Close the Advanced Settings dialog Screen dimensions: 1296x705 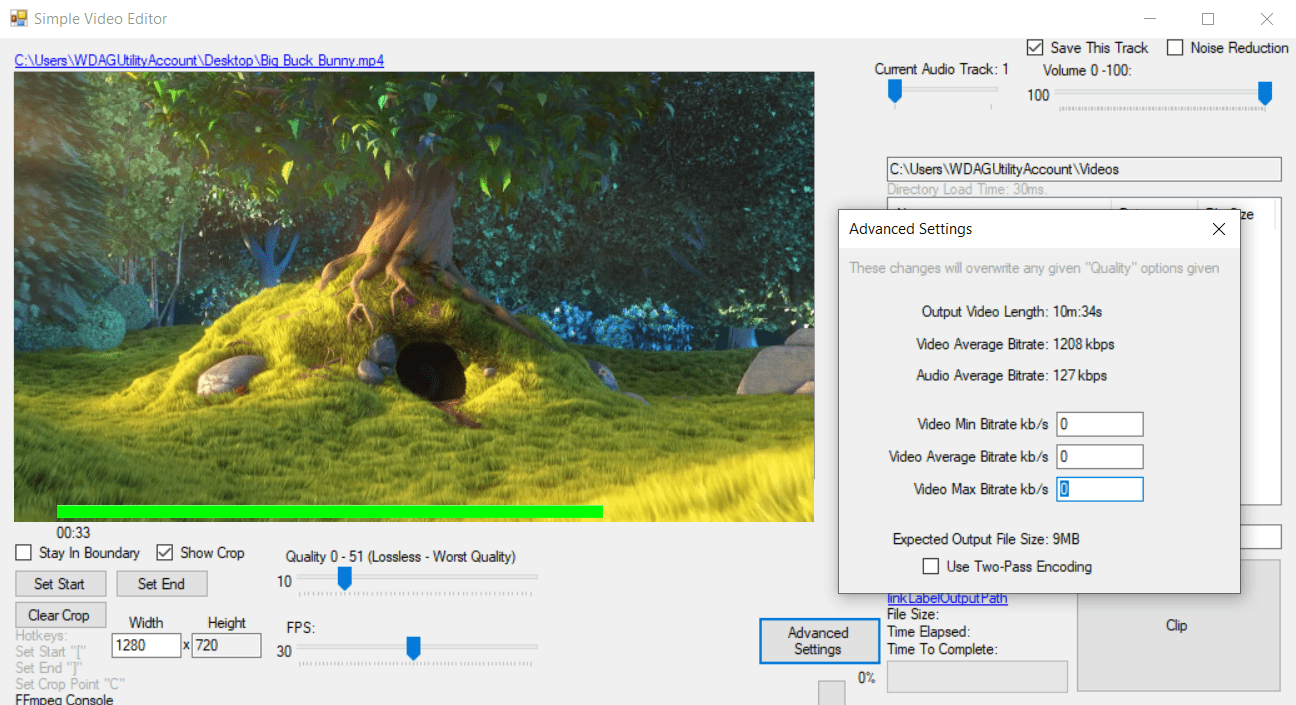[x=1218, y=229]
